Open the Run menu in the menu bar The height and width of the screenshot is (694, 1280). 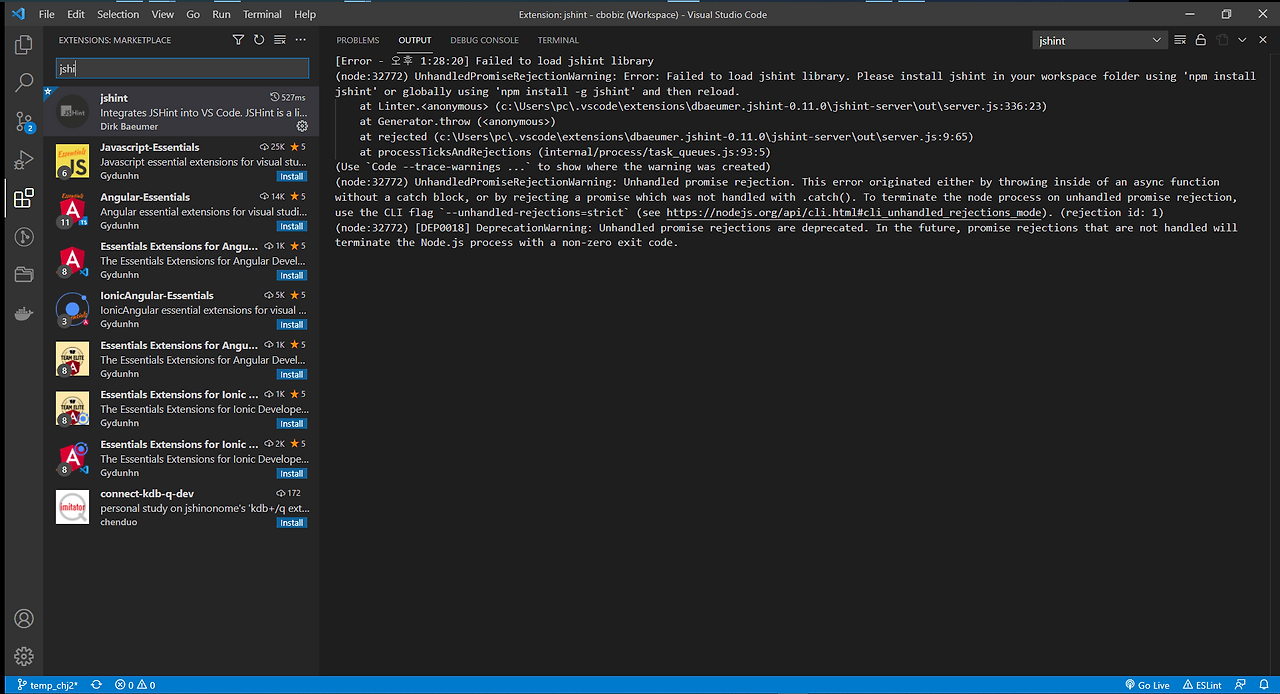(x=221, y=14)
